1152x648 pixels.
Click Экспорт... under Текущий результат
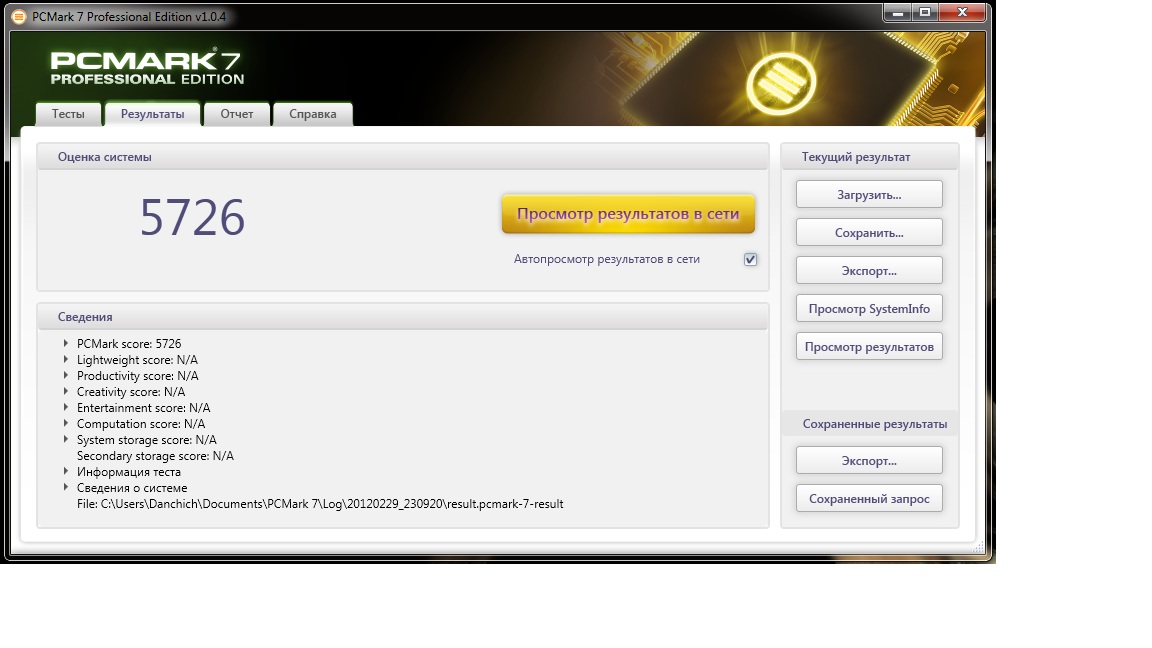point(869,270)
